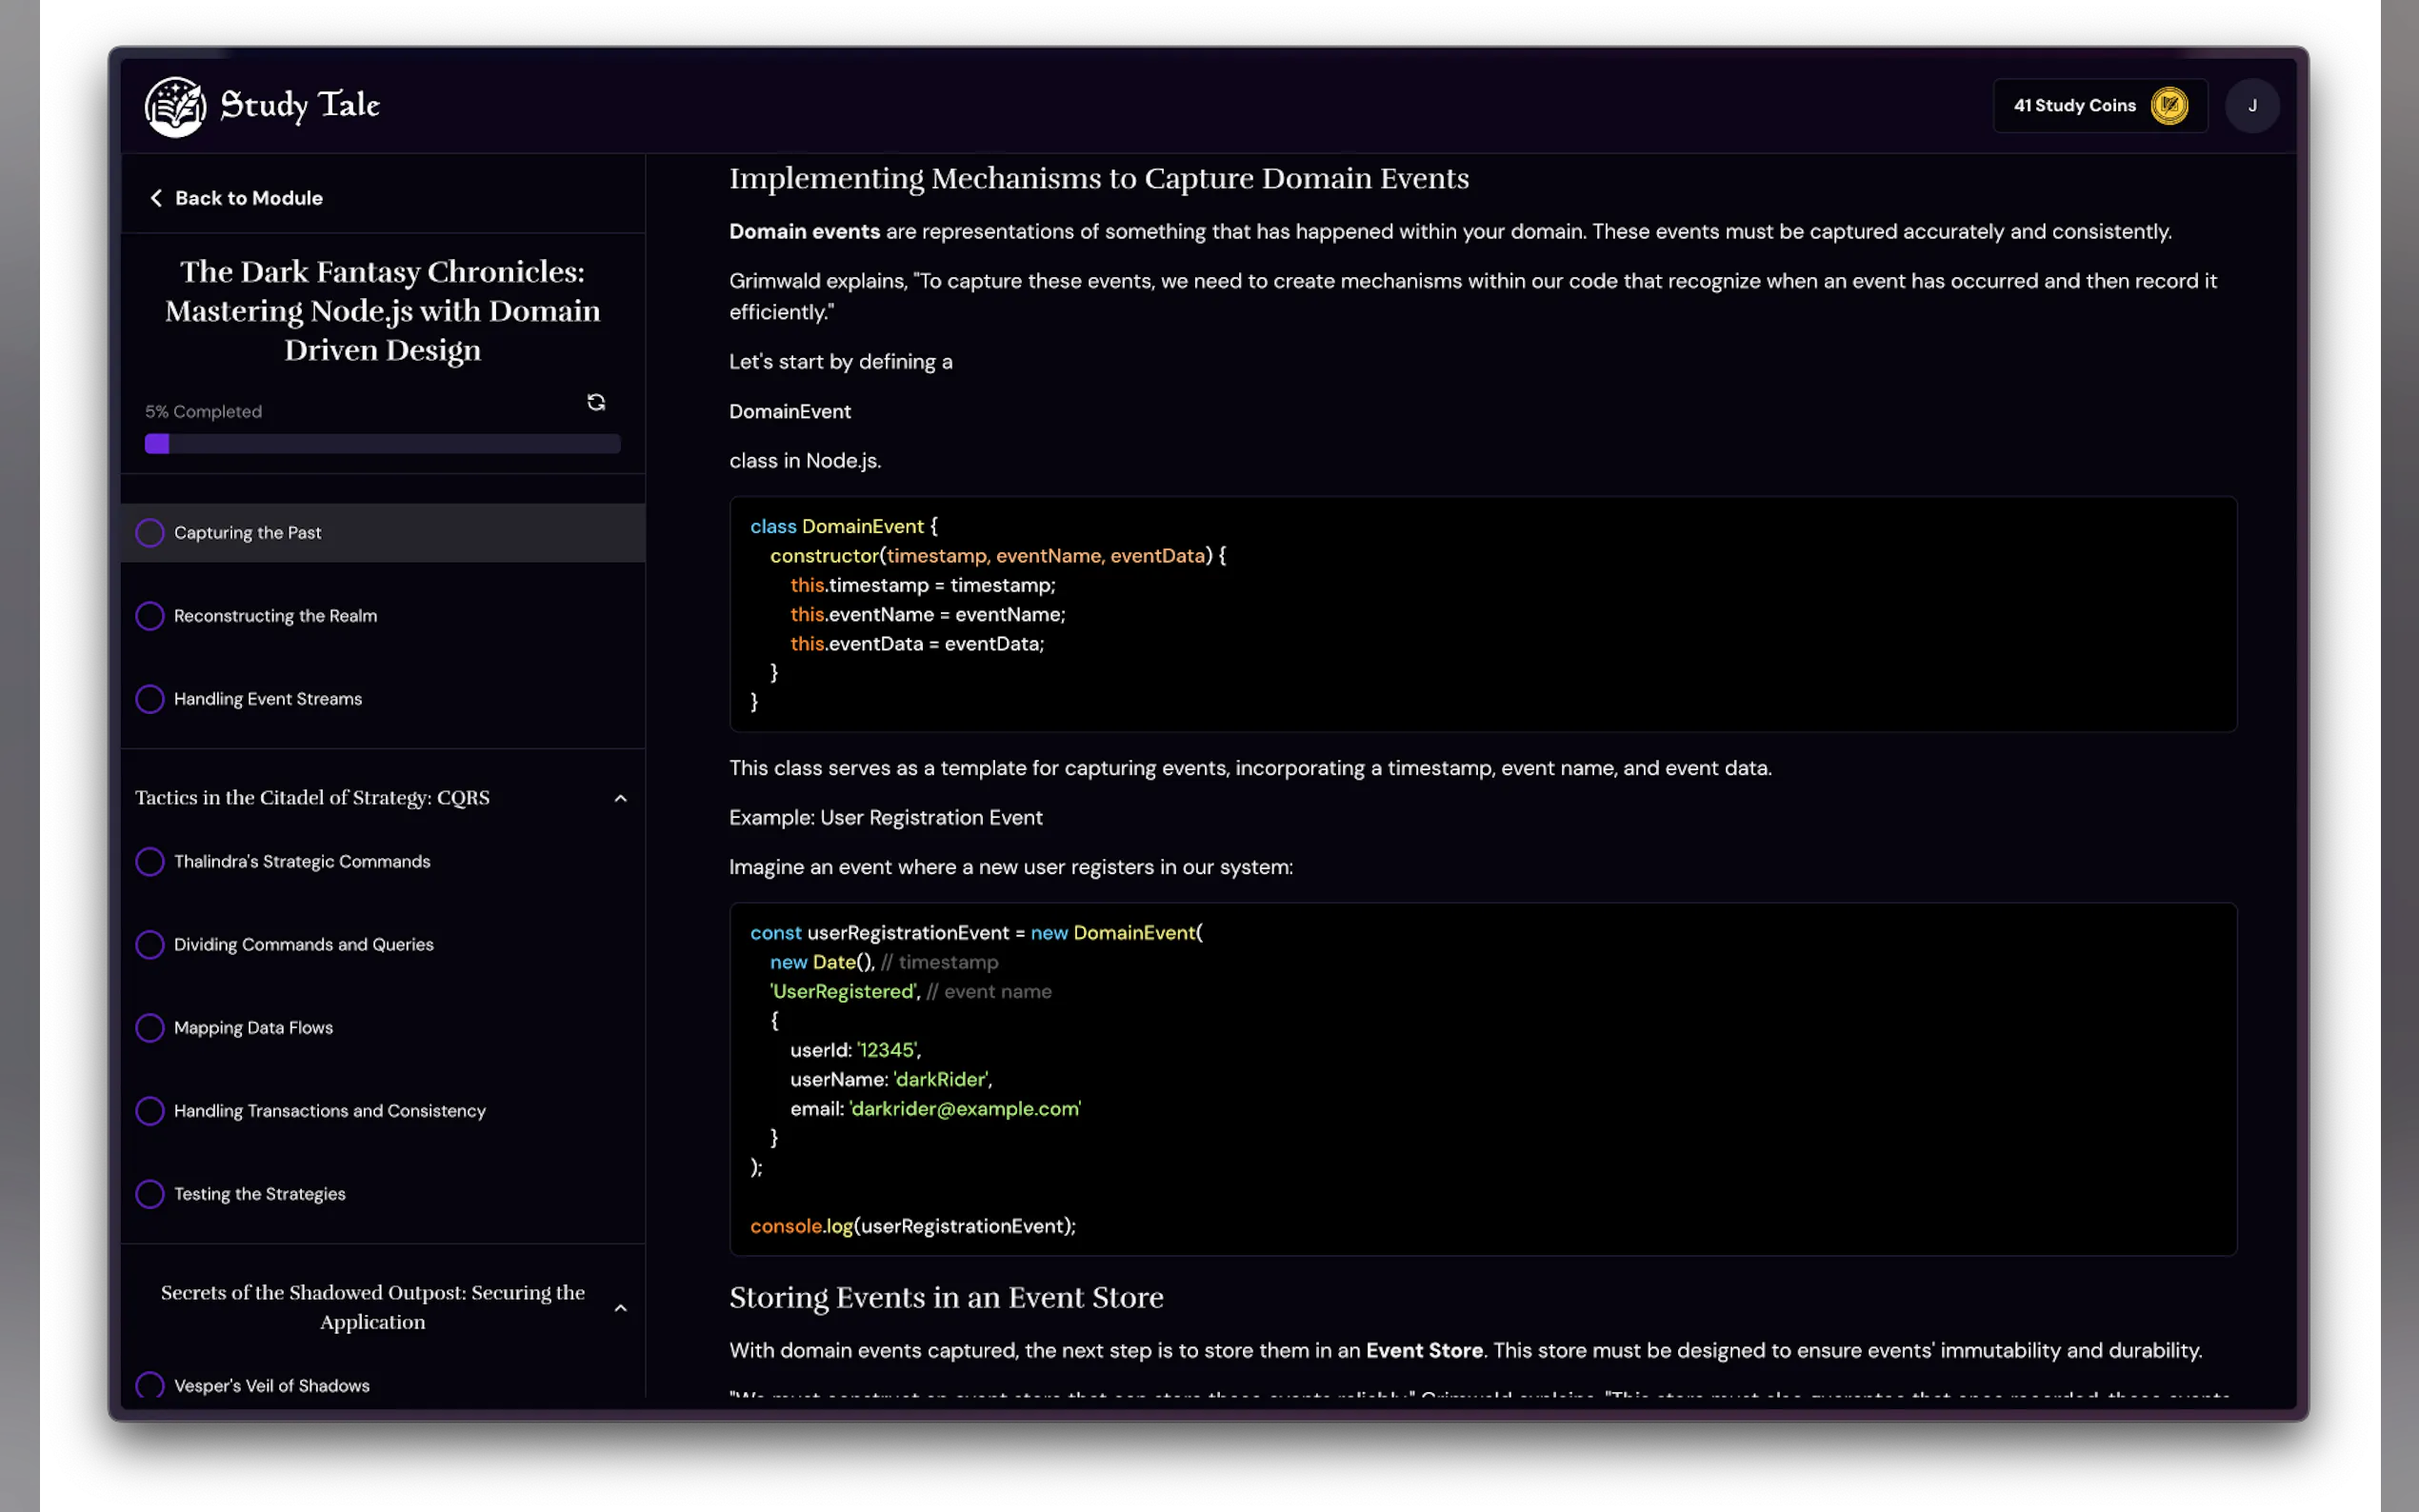Click the refresh progress icon

596,402
